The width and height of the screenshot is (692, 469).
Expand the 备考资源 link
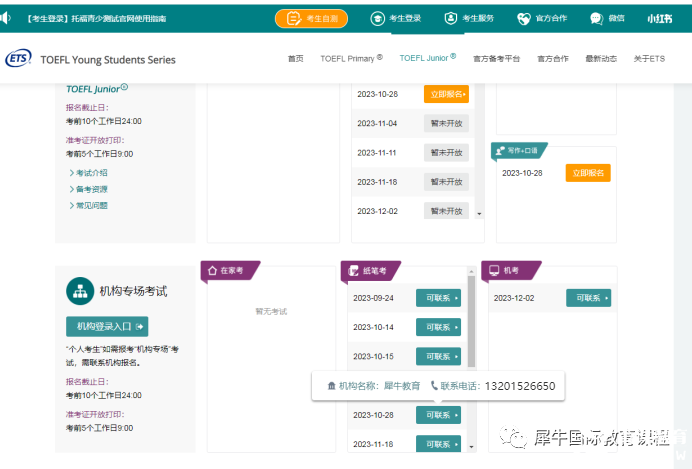point(88,189)
